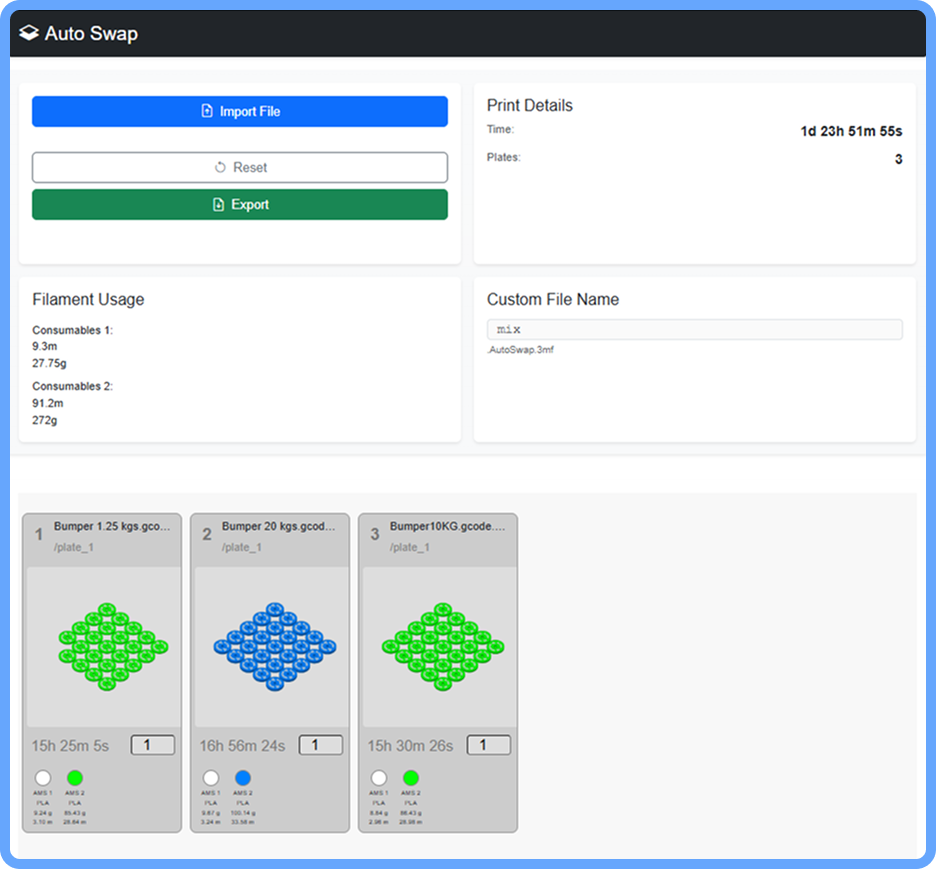
Task: Select the white AMS 1 swatch on plate 1
Action: click(x=43, y=778)
